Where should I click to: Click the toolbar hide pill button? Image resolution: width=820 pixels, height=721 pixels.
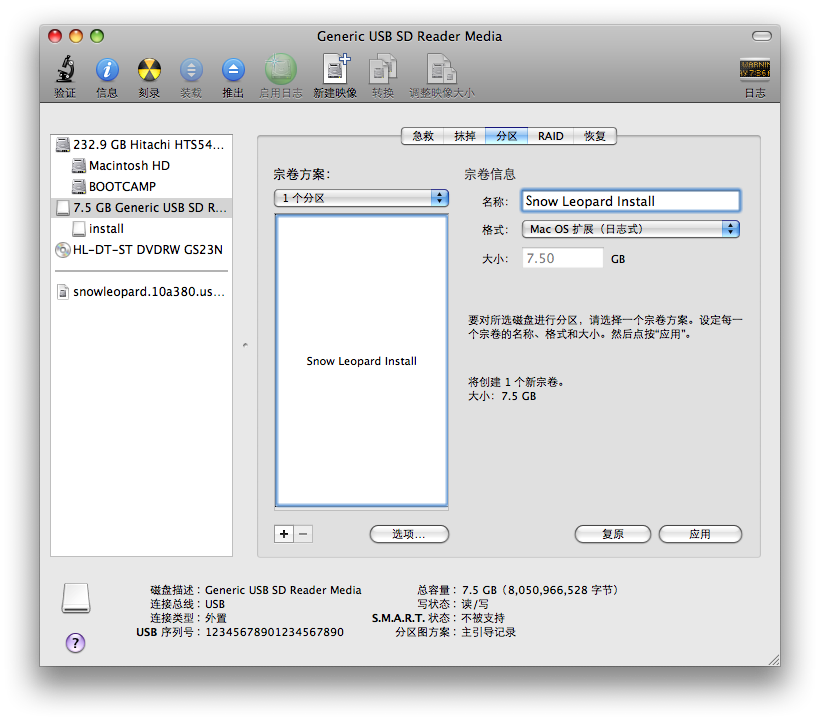coord(761,36)
